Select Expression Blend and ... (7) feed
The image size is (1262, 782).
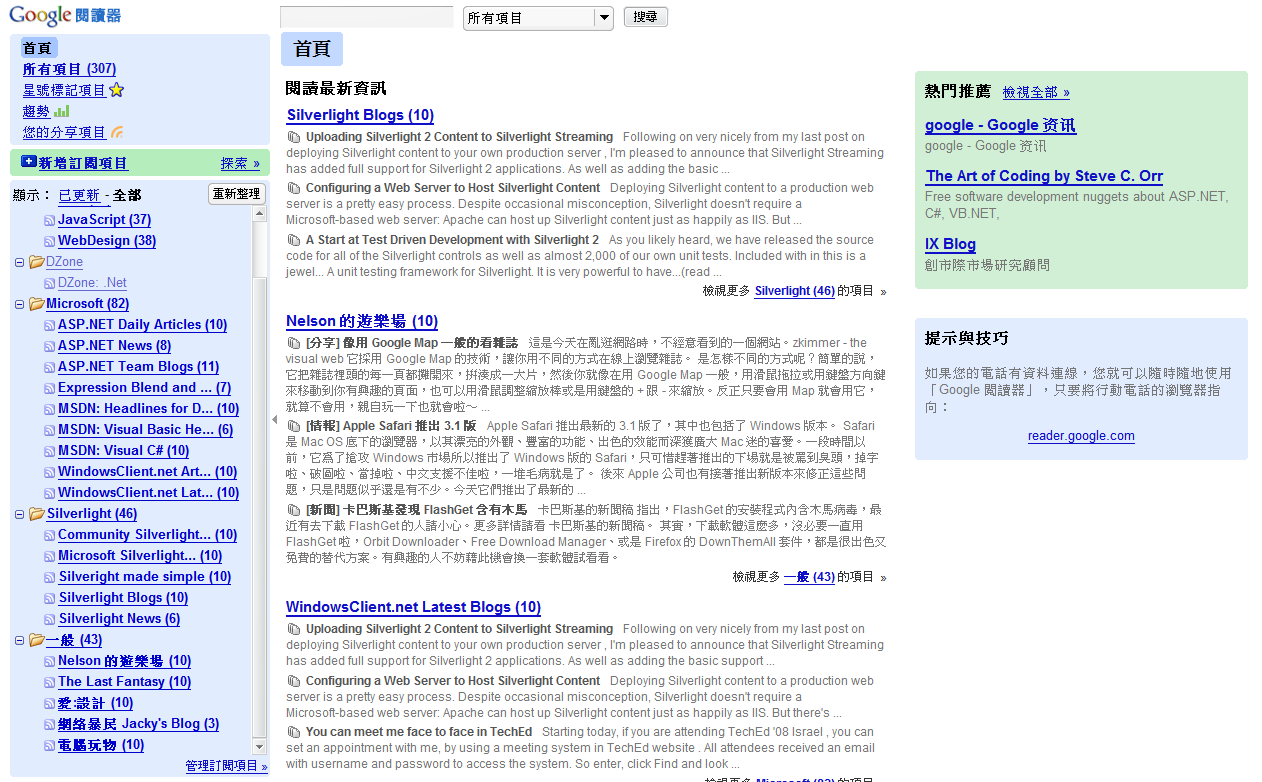point(144,388)
